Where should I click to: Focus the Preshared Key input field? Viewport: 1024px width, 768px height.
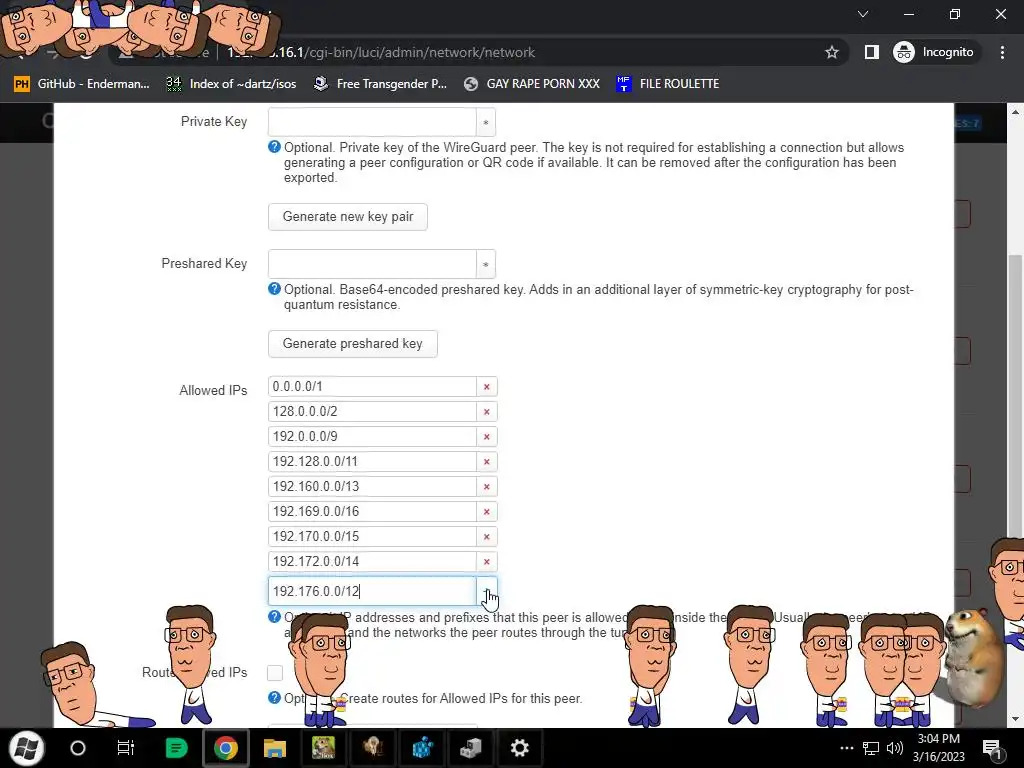tap(372, 264)
